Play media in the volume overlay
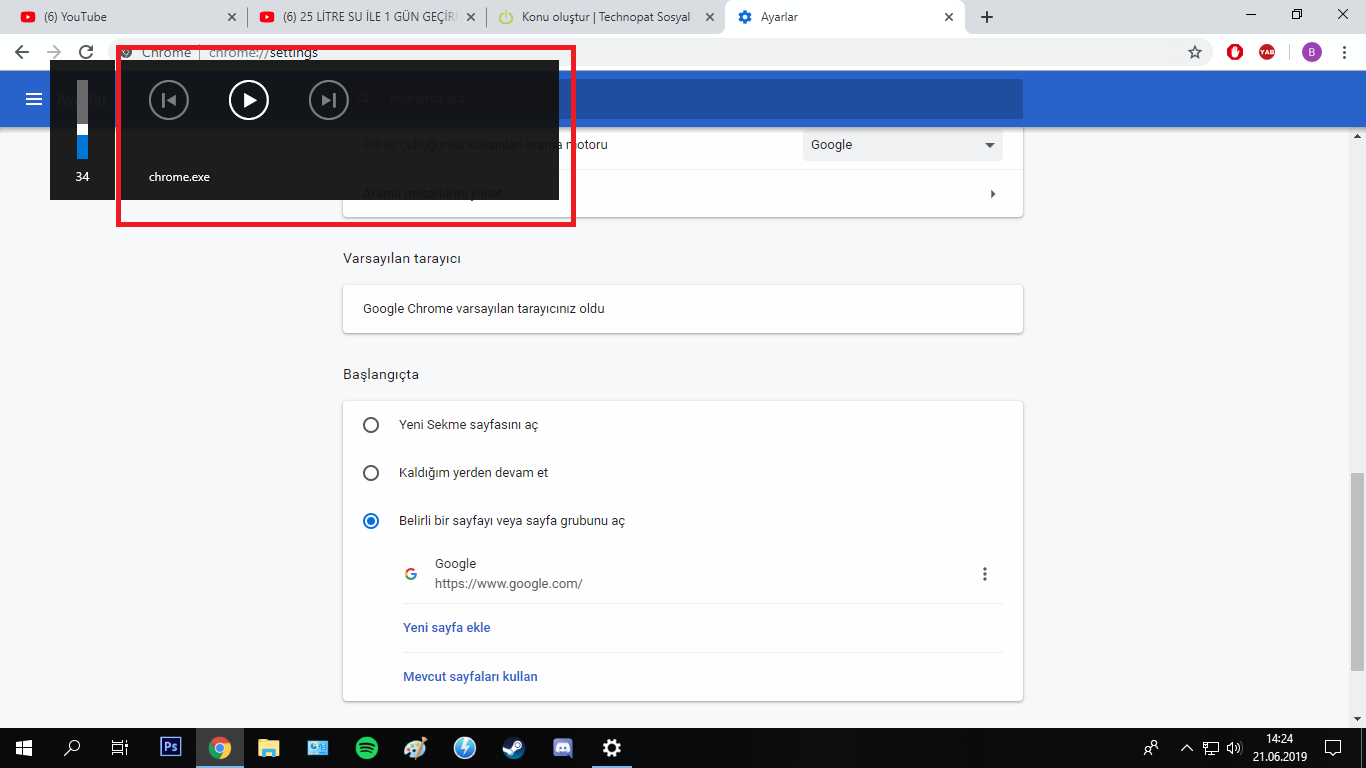Screen dimensions: 1366x768 (249, 100)
